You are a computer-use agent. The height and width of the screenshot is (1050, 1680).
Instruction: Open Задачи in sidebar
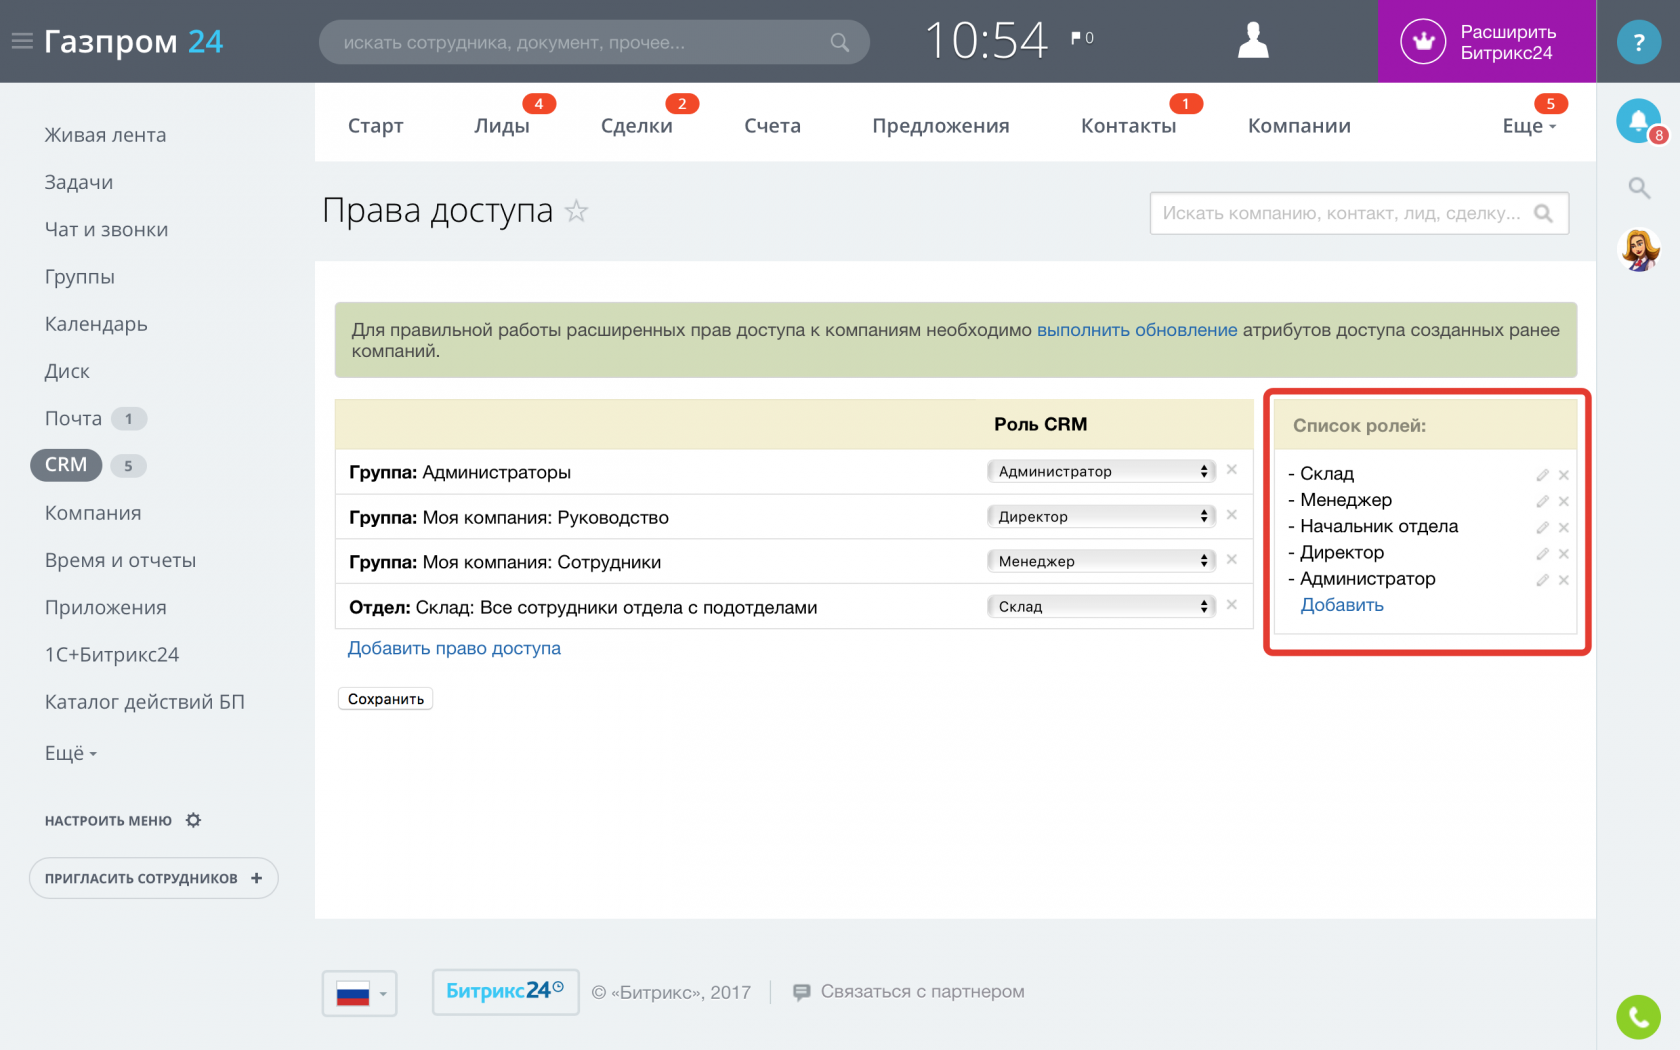click(79, 182)
